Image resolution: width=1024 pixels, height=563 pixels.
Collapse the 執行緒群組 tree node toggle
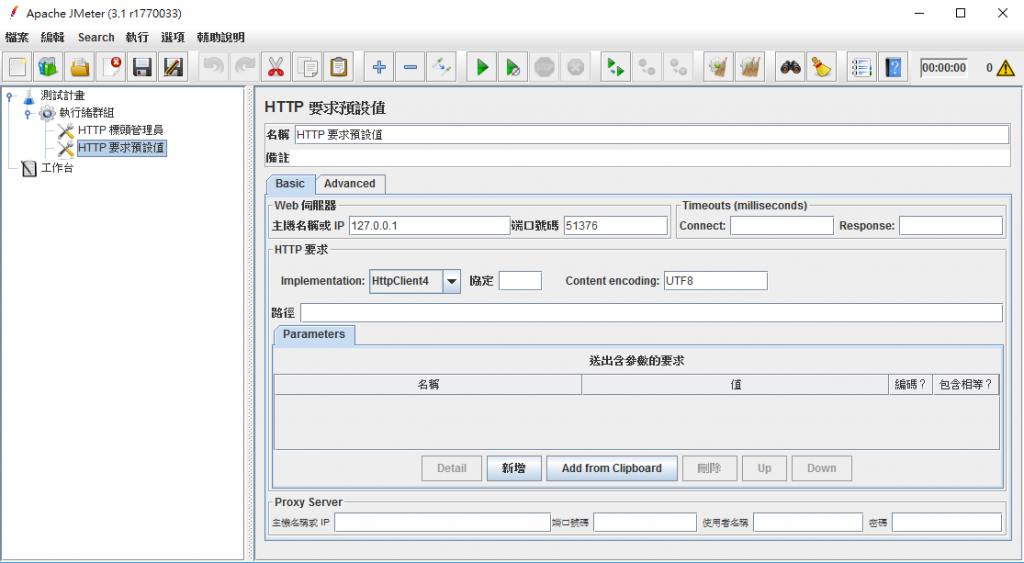point(28,114)
